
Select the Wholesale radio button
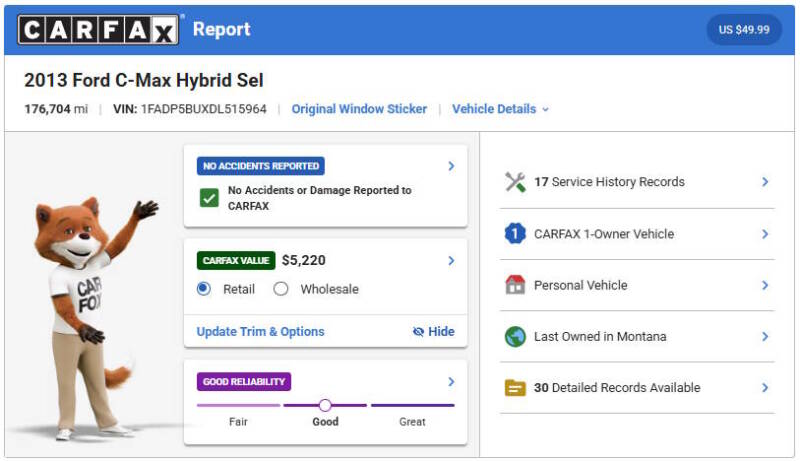click(281, 289)
